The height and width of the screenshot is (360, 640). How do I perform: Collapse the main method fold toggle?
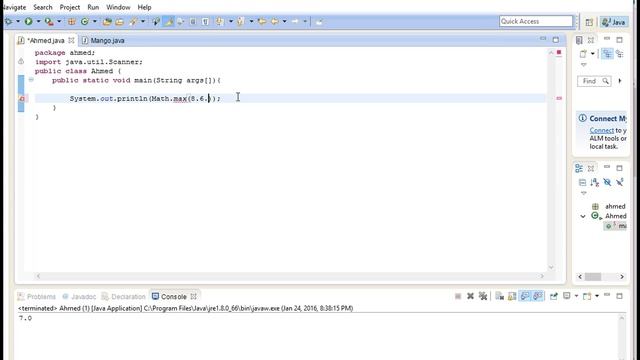click(31, 80)
